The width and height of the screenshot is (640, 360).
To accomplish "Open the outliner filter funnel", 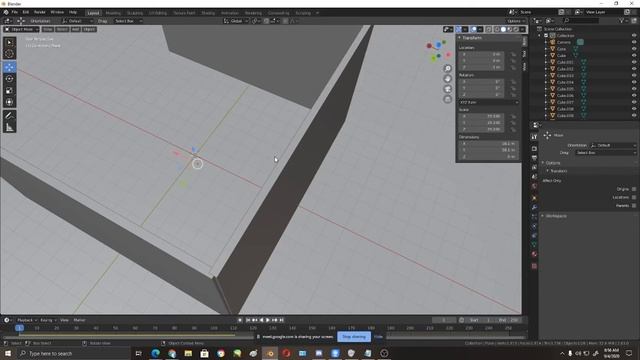I will 622,20.
